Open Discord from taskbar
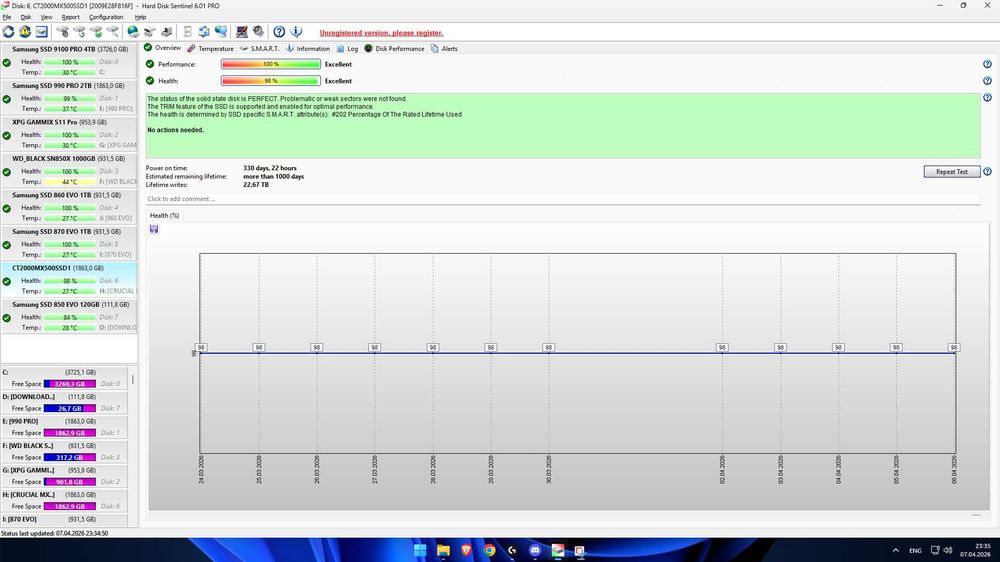Screen dimensions: 1000x562 (x=535, y=550)
